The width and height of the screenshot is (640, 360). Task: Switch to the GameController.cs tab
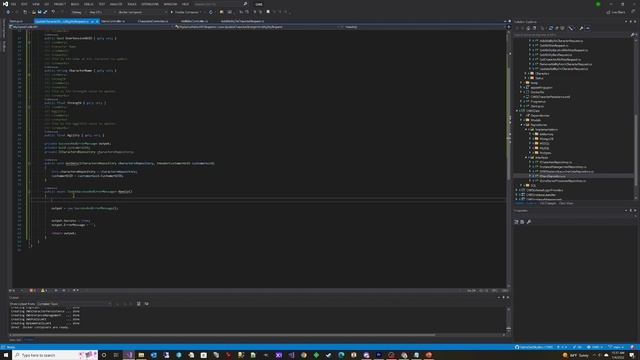pyautogui.click(x=113, y=21)
